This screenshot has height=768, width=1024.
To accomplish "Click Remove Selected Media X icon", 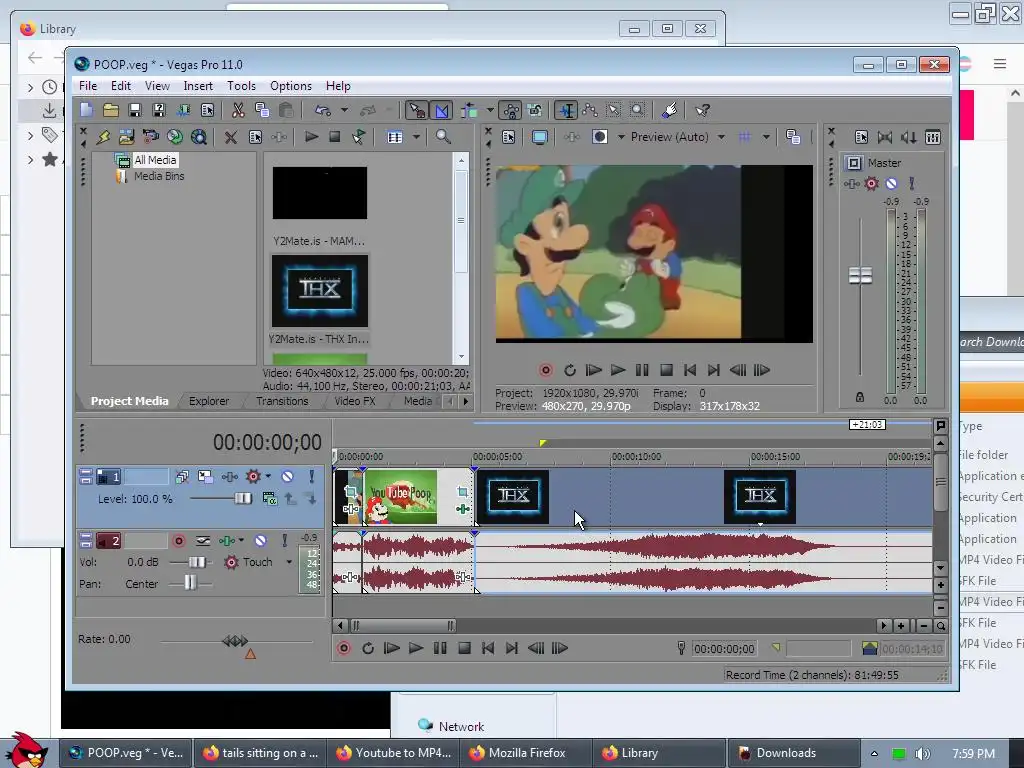I will click(x=231, y=137).
